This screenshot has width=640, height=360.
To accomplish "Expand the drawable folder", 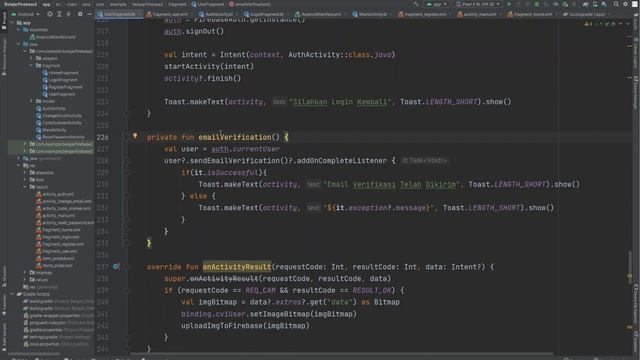I will [25, 173].
